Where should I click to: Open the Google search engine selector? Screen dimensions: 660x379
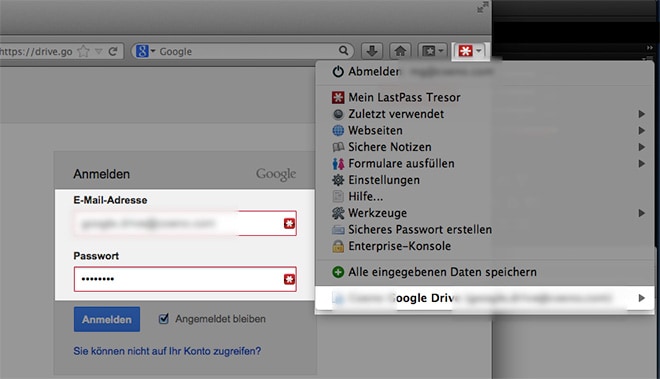pos(145,51)
